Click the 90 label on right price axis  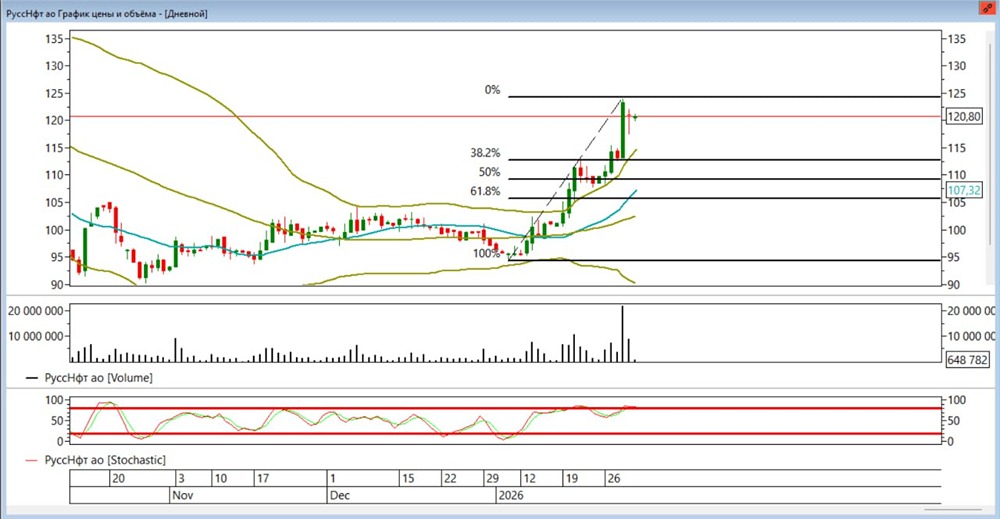tap(953, 285)
